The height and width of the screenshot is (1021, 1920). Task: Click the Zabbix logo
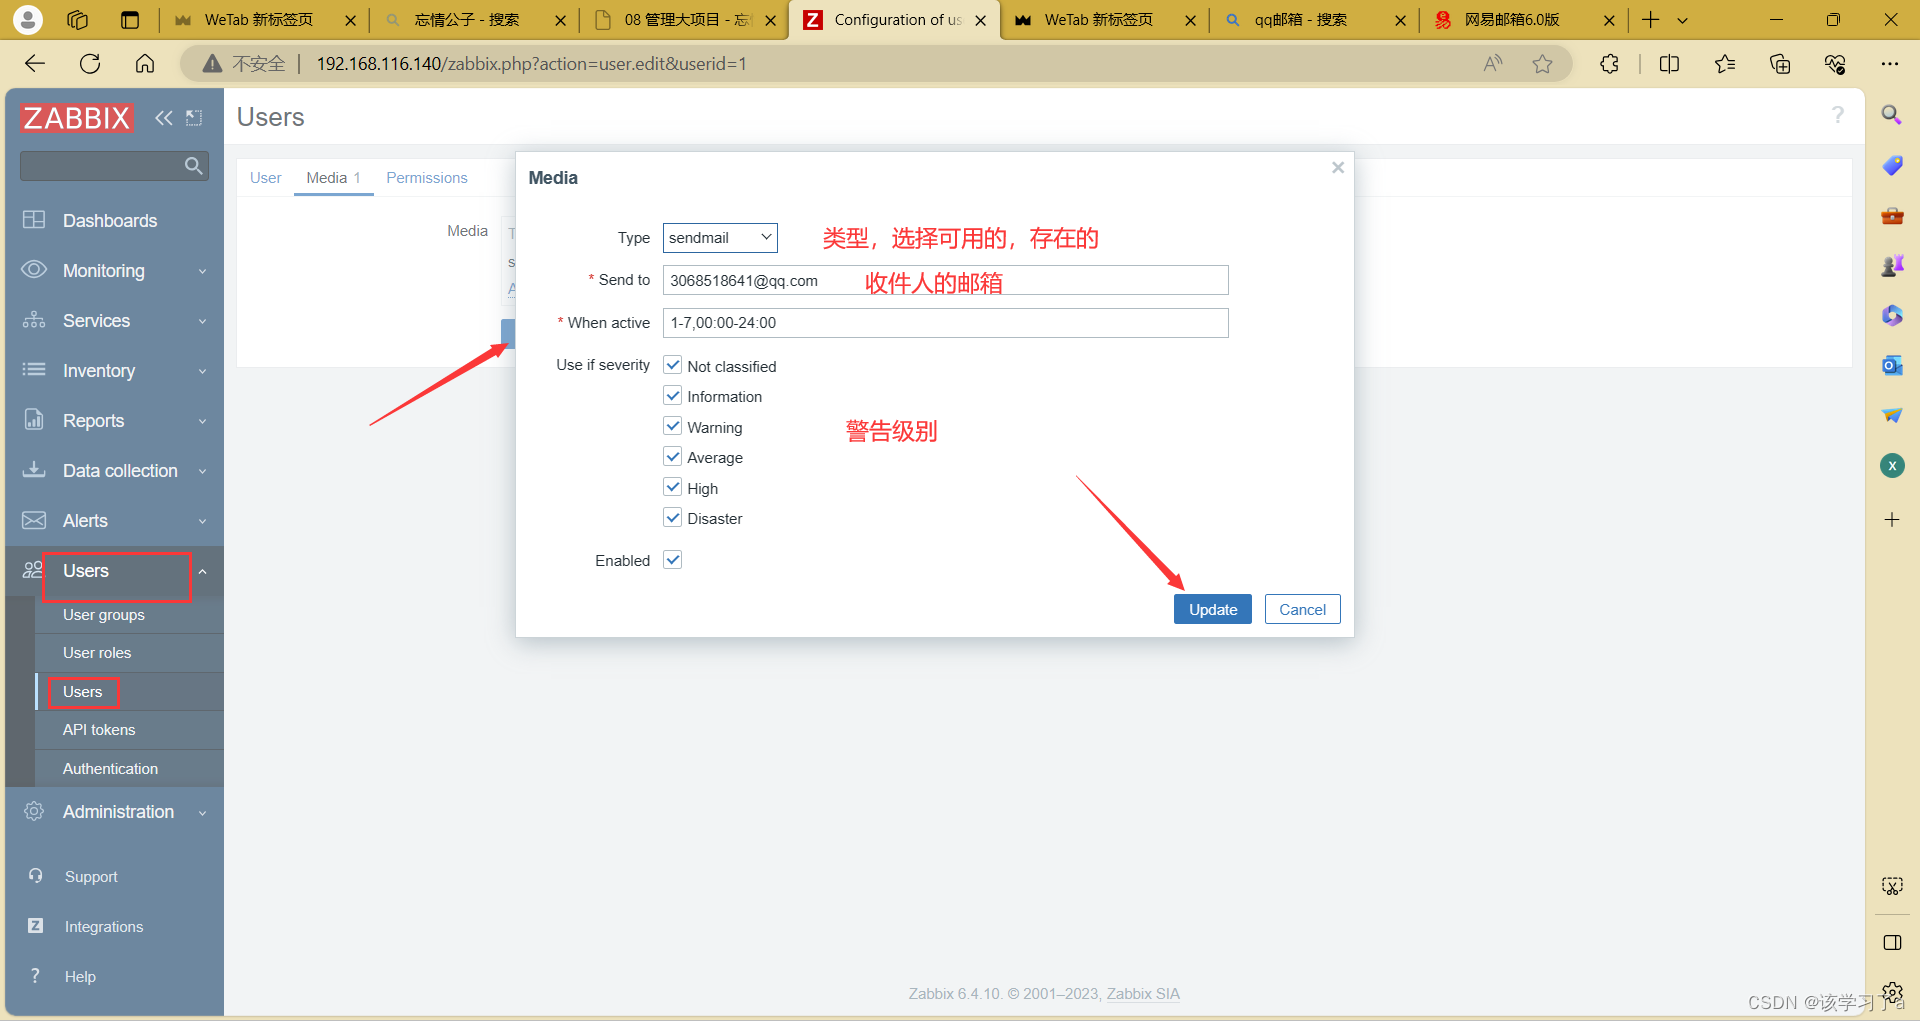[77, 118]
